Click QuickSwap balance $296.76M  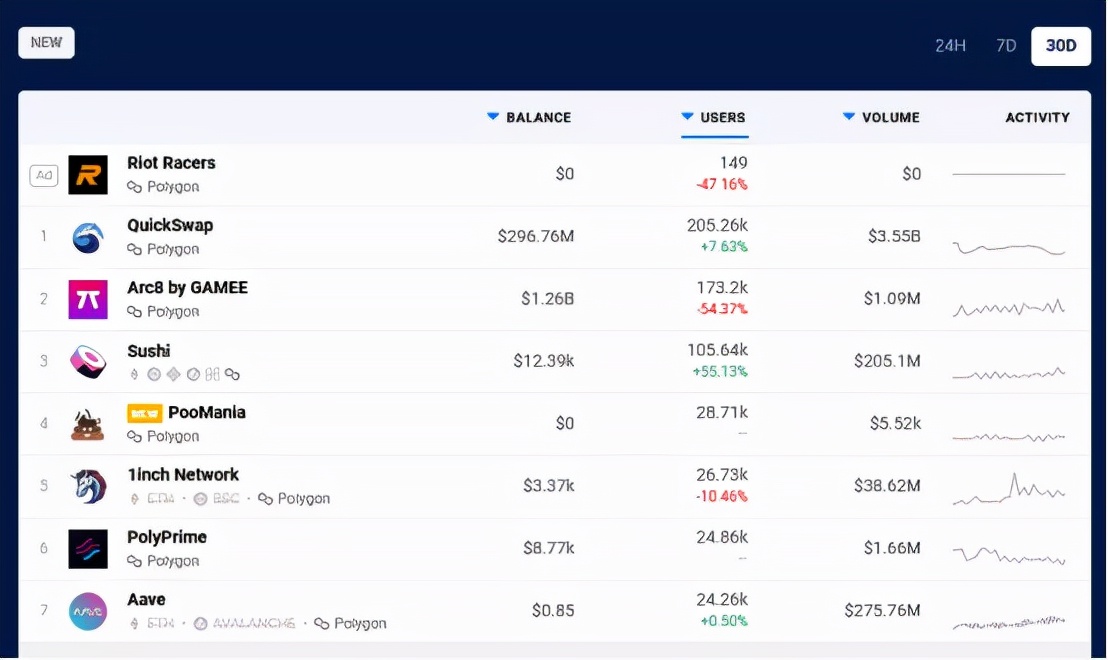536,236
